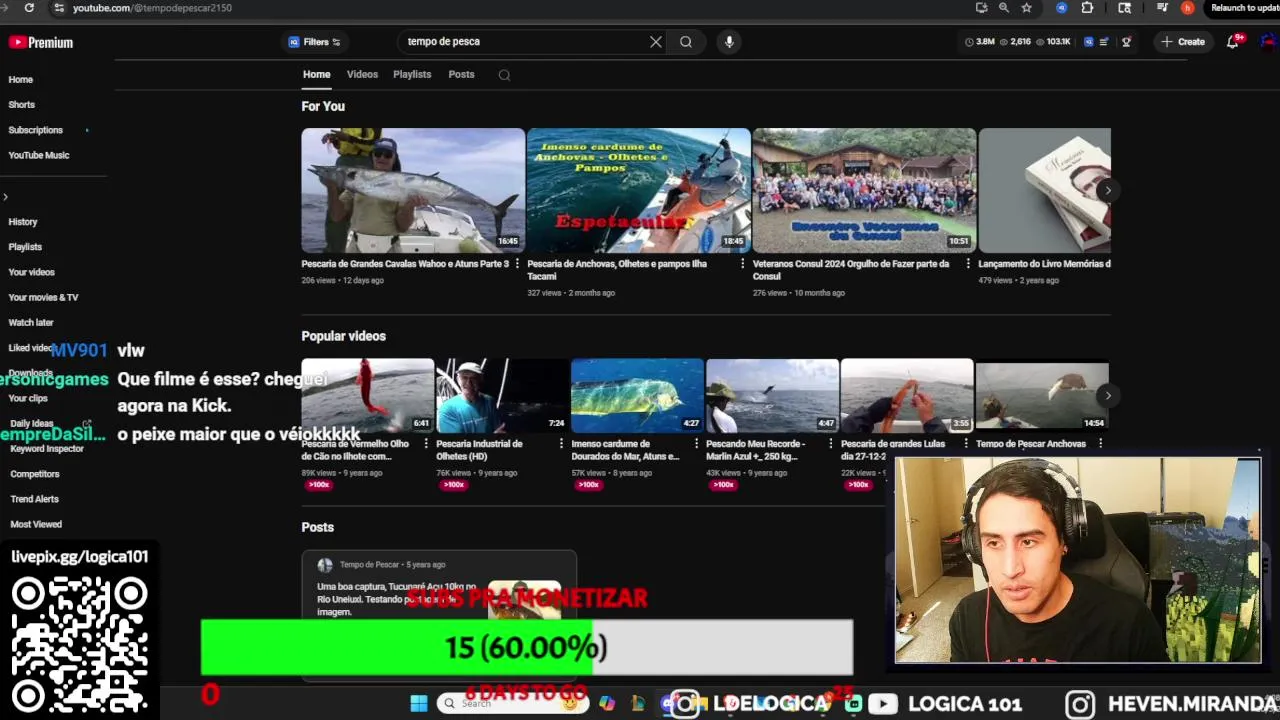Click the list icon in the extension stats bar
1280x720 pixels.
click(1104, 42)
